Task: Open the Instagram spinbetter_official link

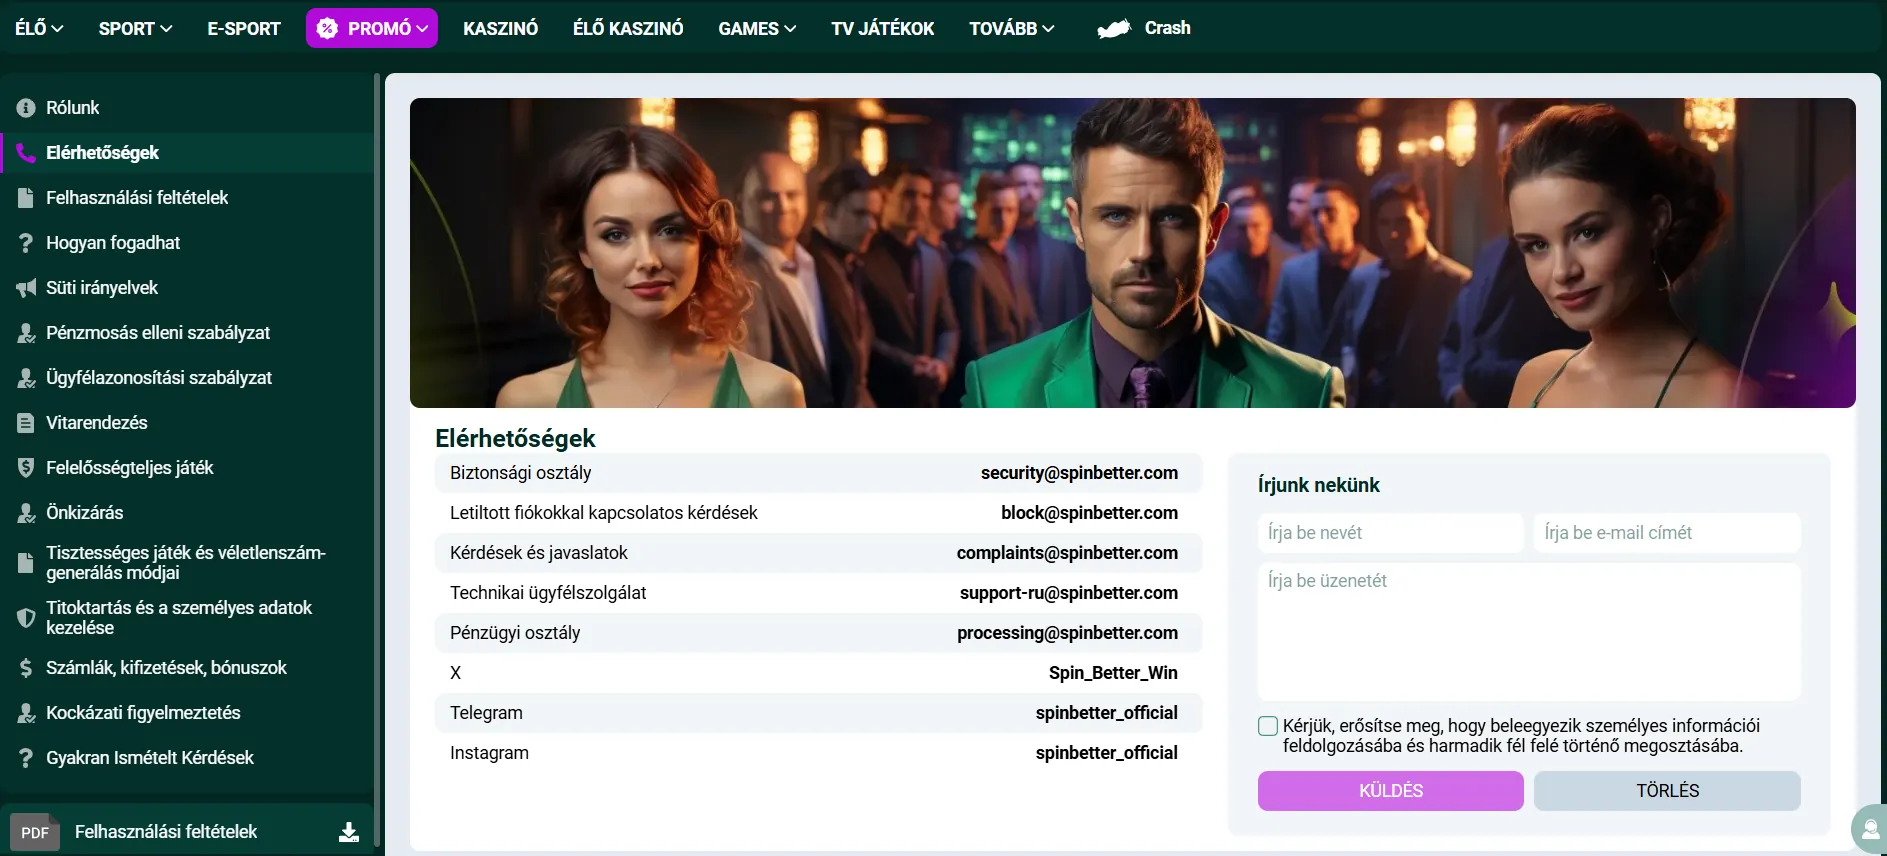Action: pyautogui.click(x=1106, y=753)
